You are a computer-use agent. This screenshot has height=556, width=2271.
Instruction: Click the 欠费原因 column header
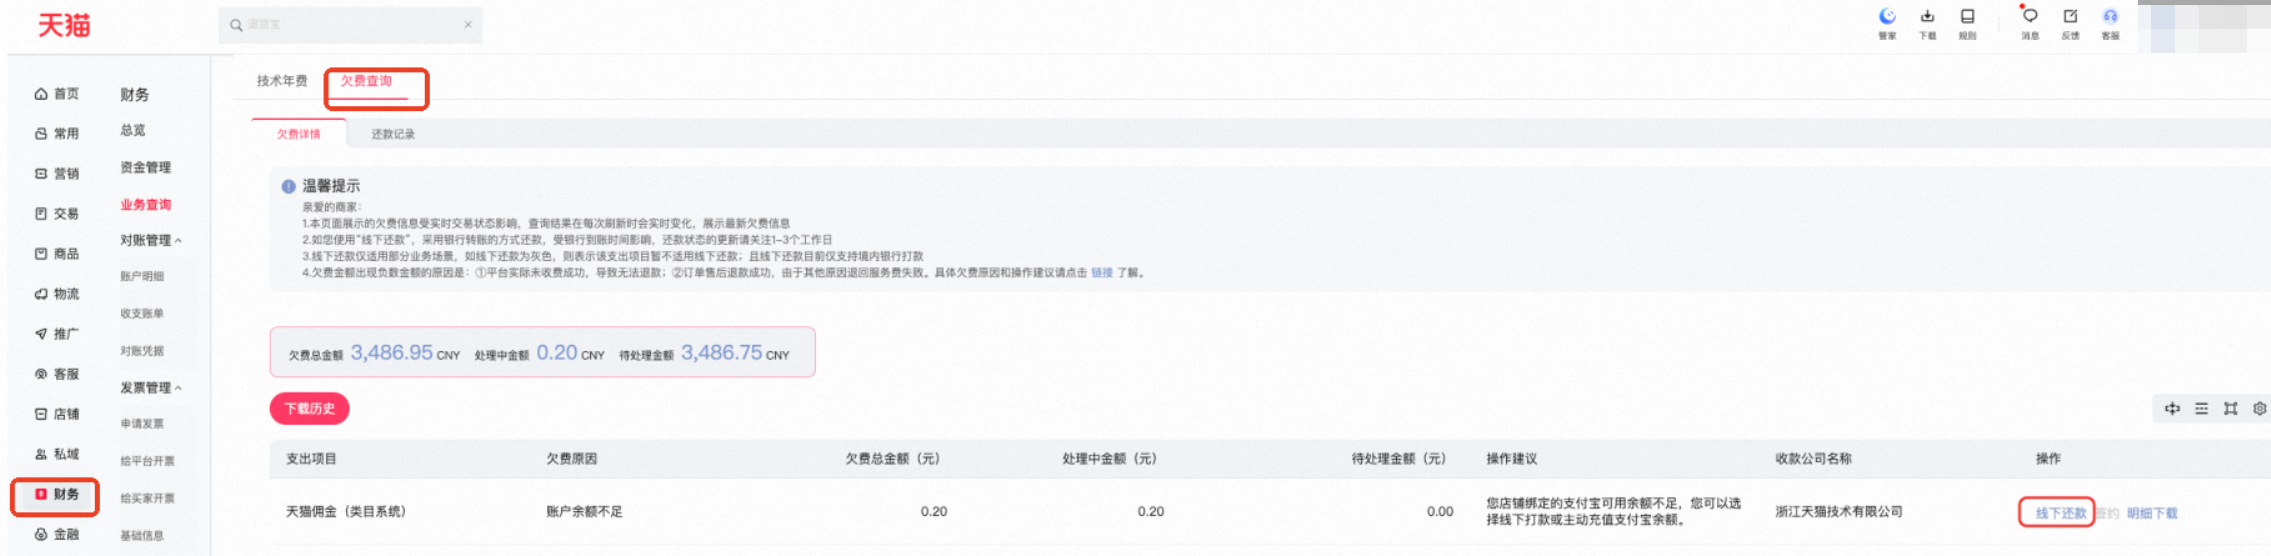coord(571,459)
